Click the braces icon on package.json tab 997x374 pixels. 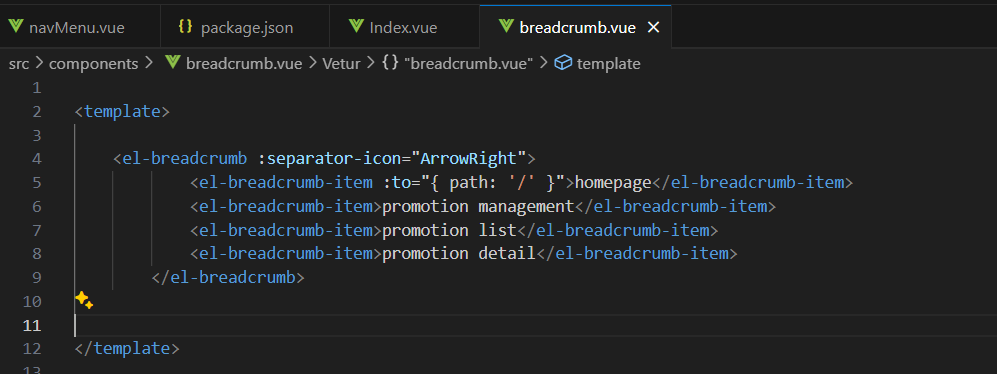point(185,27)
